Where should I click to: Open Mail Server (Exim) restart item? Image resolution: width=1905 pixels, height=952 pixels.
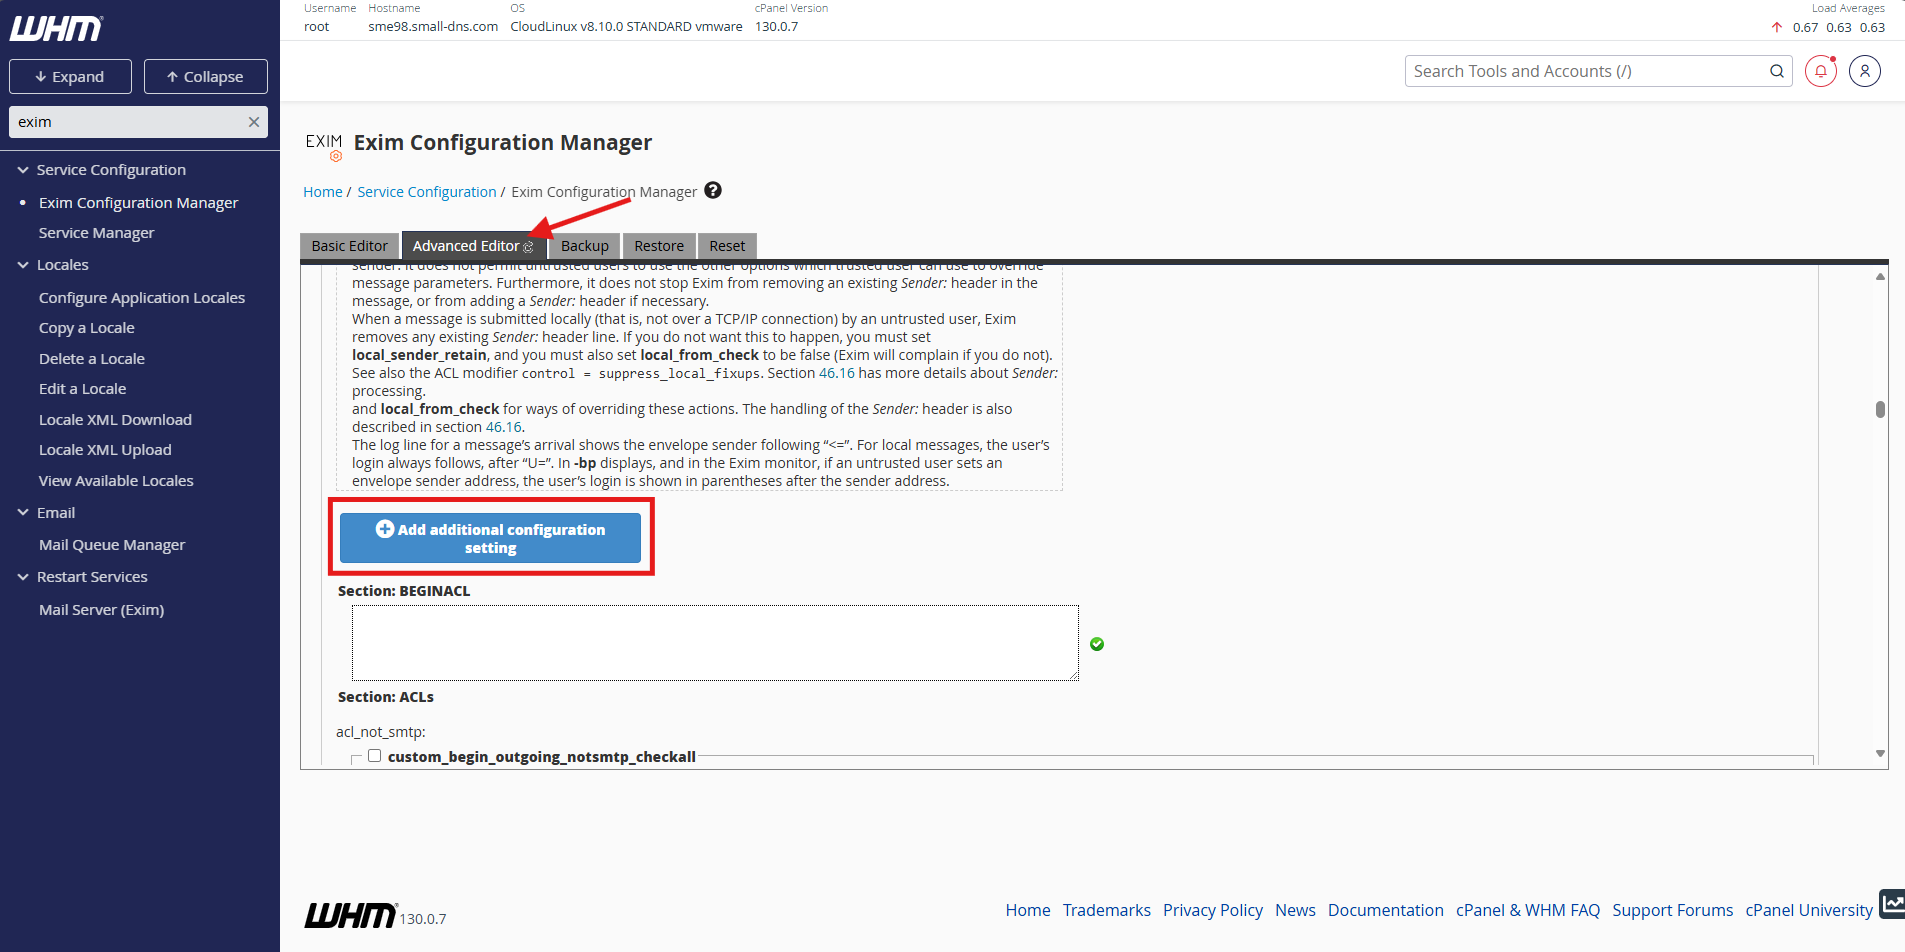tap(101, 610)
